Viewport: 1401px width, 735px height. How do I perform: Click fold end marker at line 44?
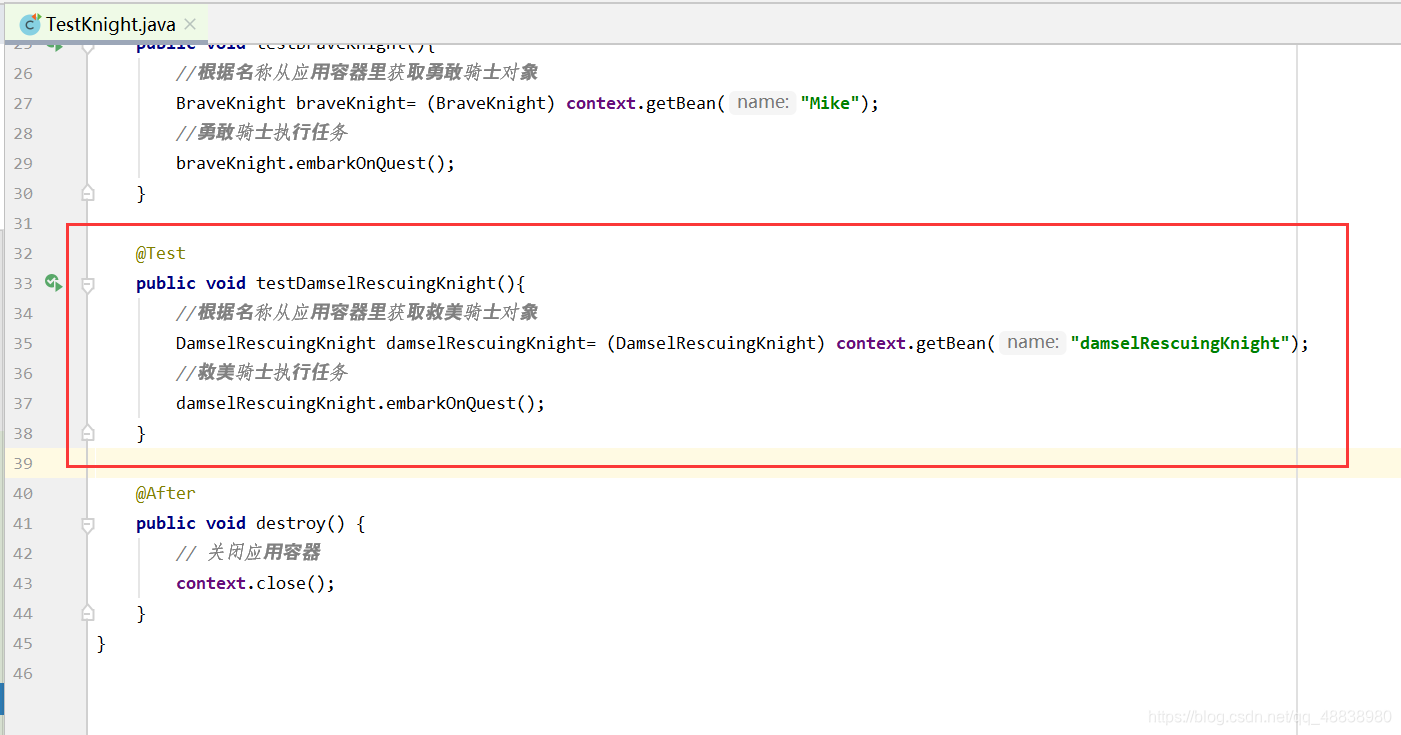coord(88,613)
